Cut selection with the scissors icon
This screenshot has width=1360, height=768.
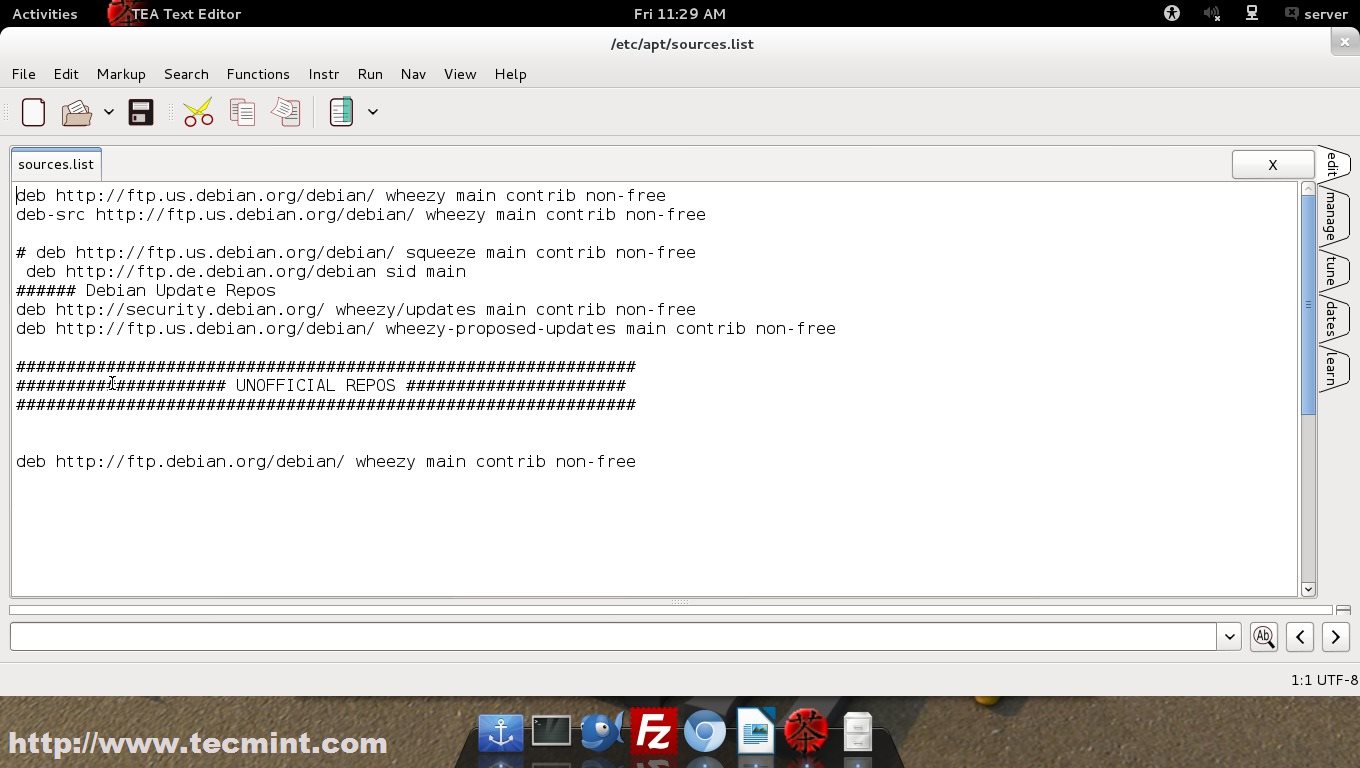[x=198, y=112]
